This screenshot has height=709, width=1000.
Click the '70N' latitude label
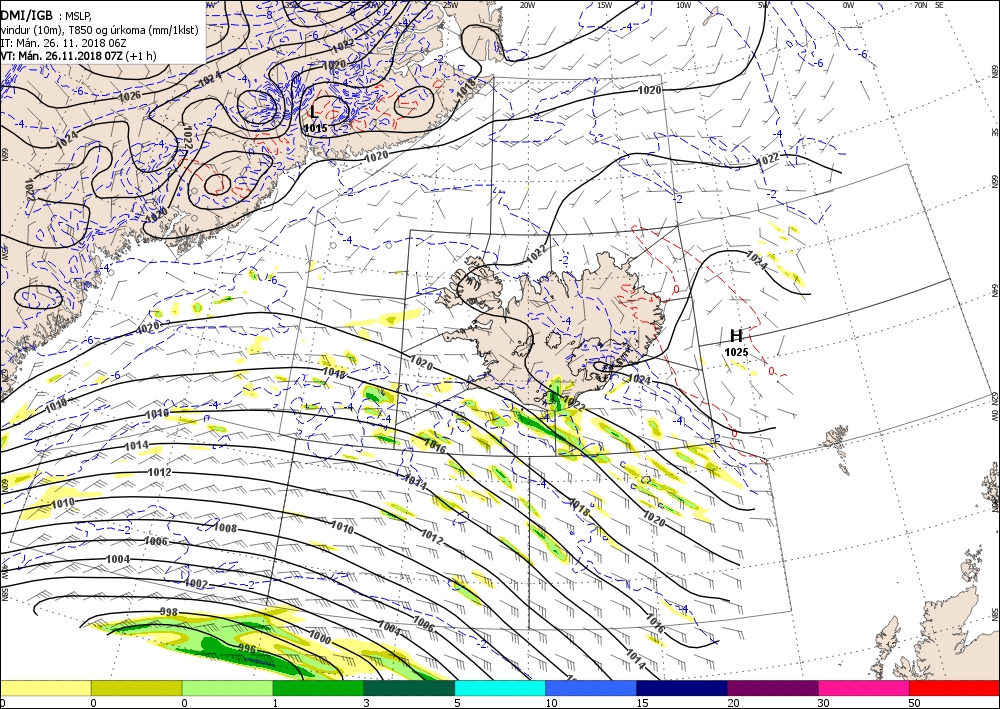coord(920,5)
